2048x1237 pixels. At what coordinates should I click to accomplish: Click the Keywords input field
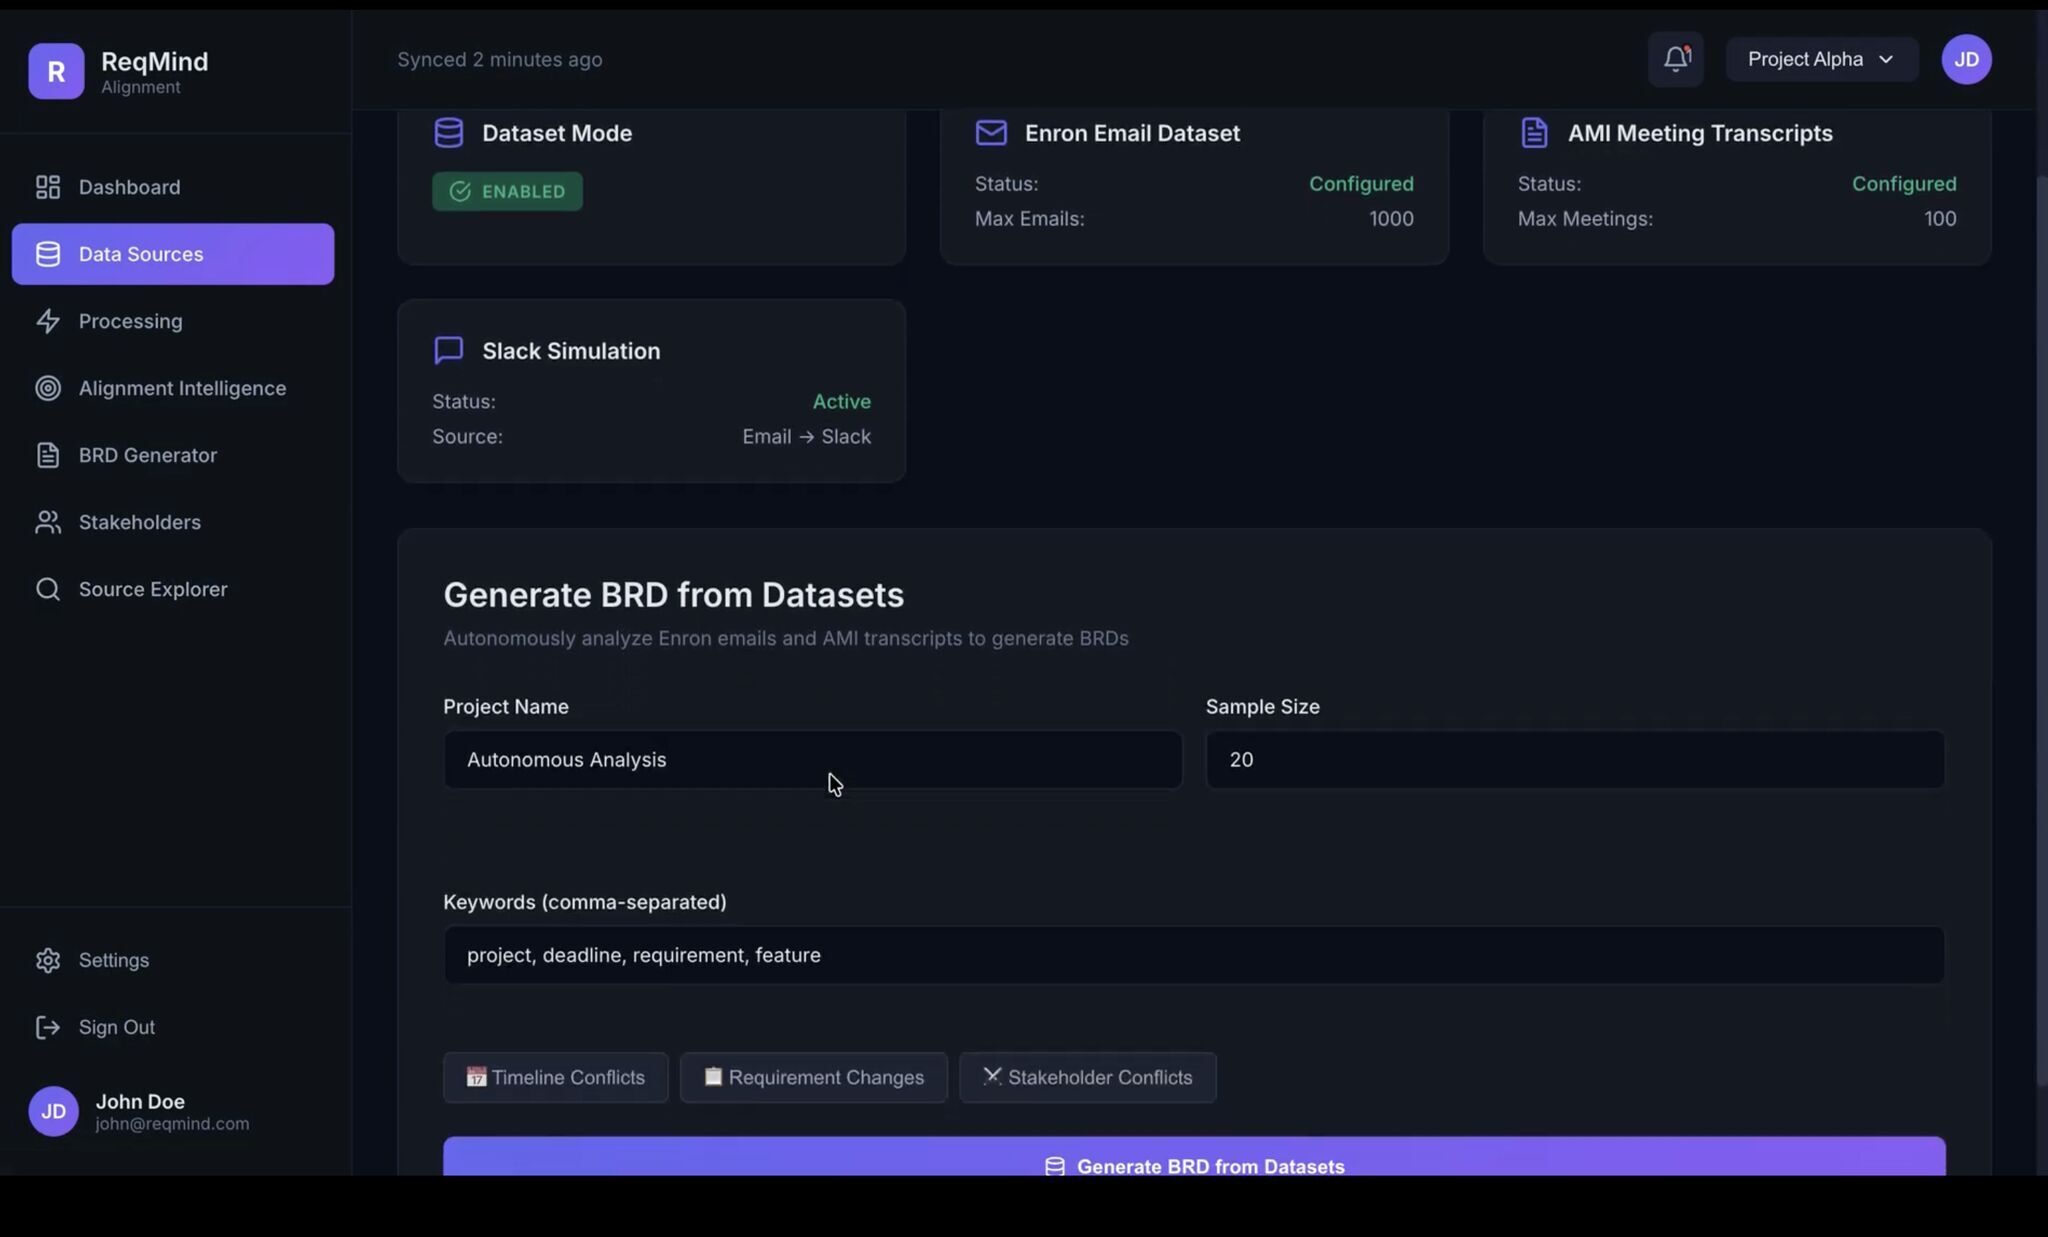click(1194, 955)
